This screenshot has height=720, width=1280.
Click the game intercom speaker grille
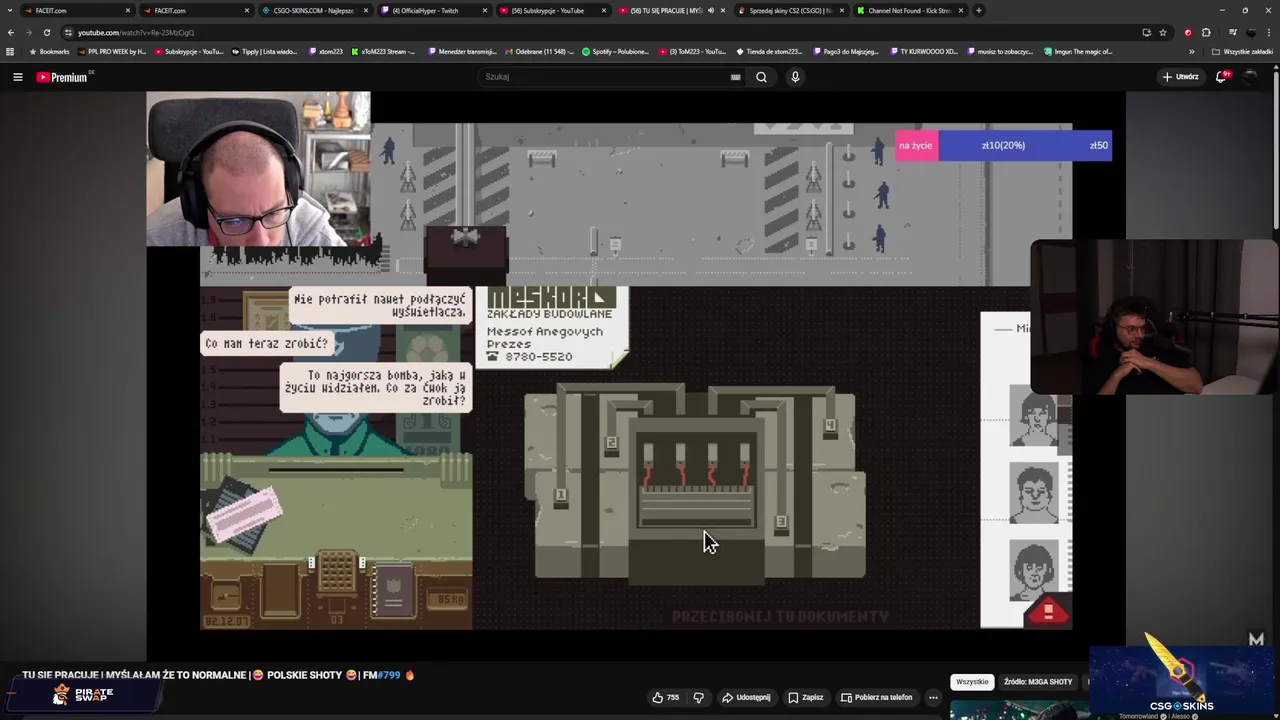coord(336,571)
